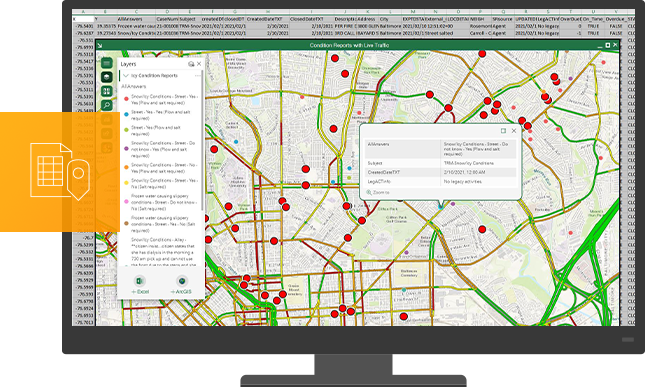Click the Search magnifier tool
The width and height of the screenshot is (645, 387).
107,105
